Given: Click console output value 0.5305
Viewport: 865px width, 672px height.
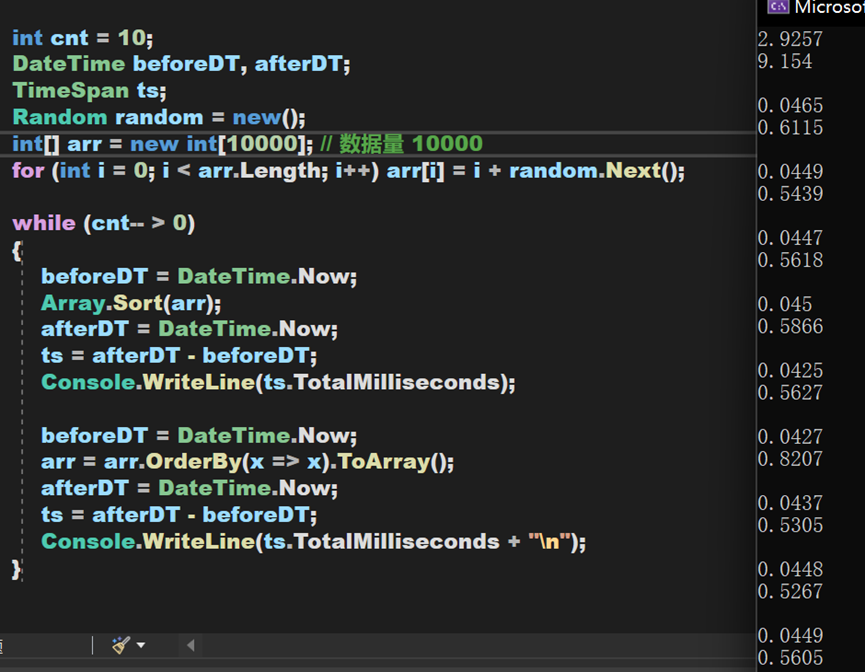Looking at the screenshot, I should [790, 525].
